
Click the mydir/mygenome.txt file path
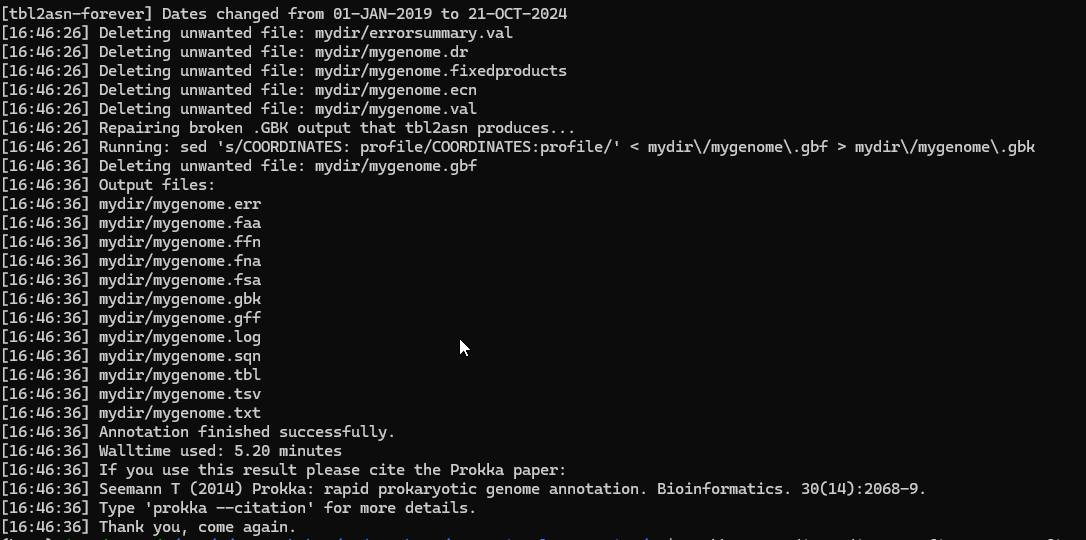click(x=180, y=413)
